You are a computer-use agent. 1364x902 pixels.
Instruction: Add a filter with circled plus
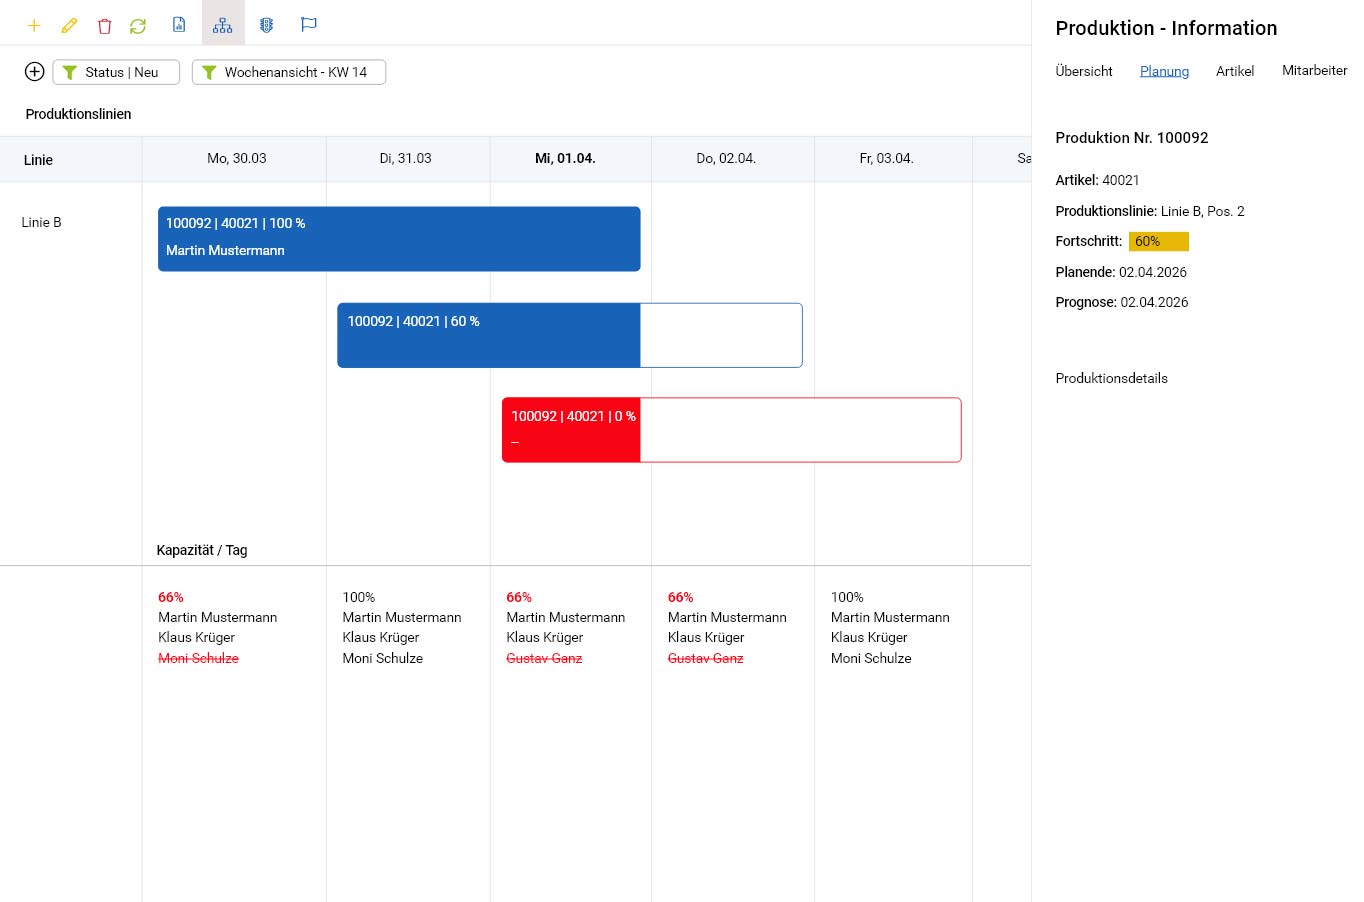coord(34,71)
